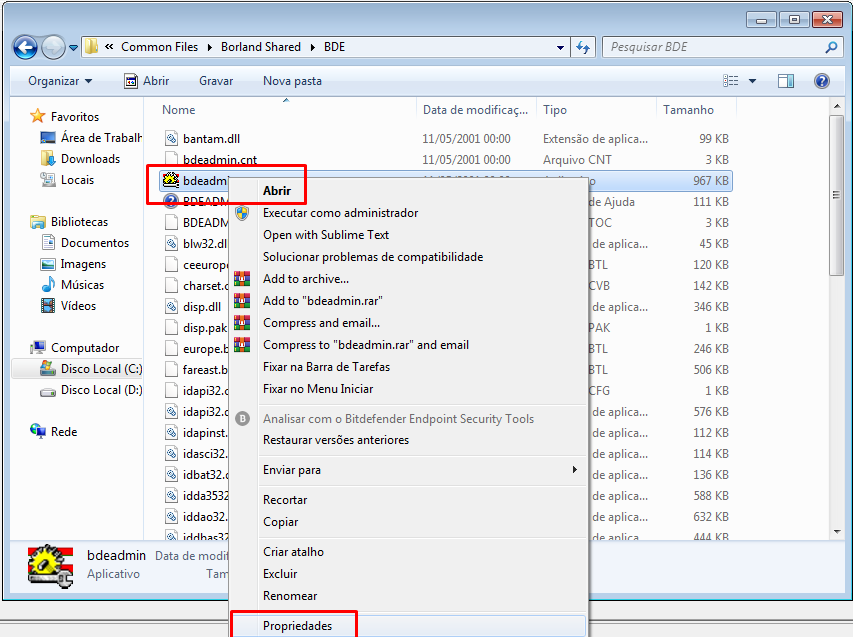Screen dimensions: 853x637
Task: Click the Pesquisar BDE search field
Action: tap(715, 47)
